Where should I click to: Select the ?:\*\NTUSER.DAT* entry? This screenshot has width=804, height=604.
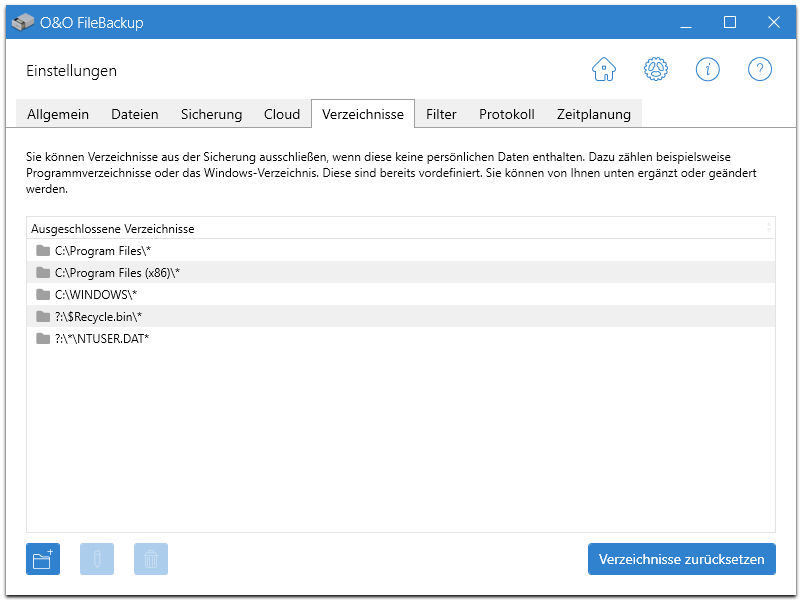coord(400,339)
